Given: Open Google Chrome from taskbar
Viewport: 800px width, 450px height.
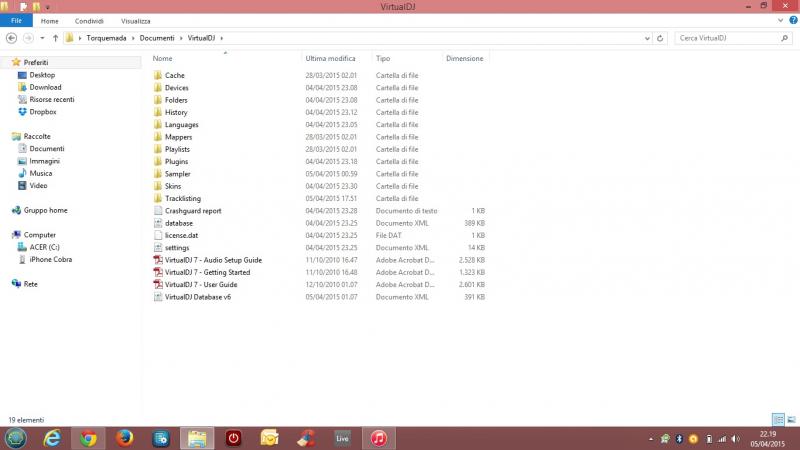Looking at the screenshot, I should 88,438.
